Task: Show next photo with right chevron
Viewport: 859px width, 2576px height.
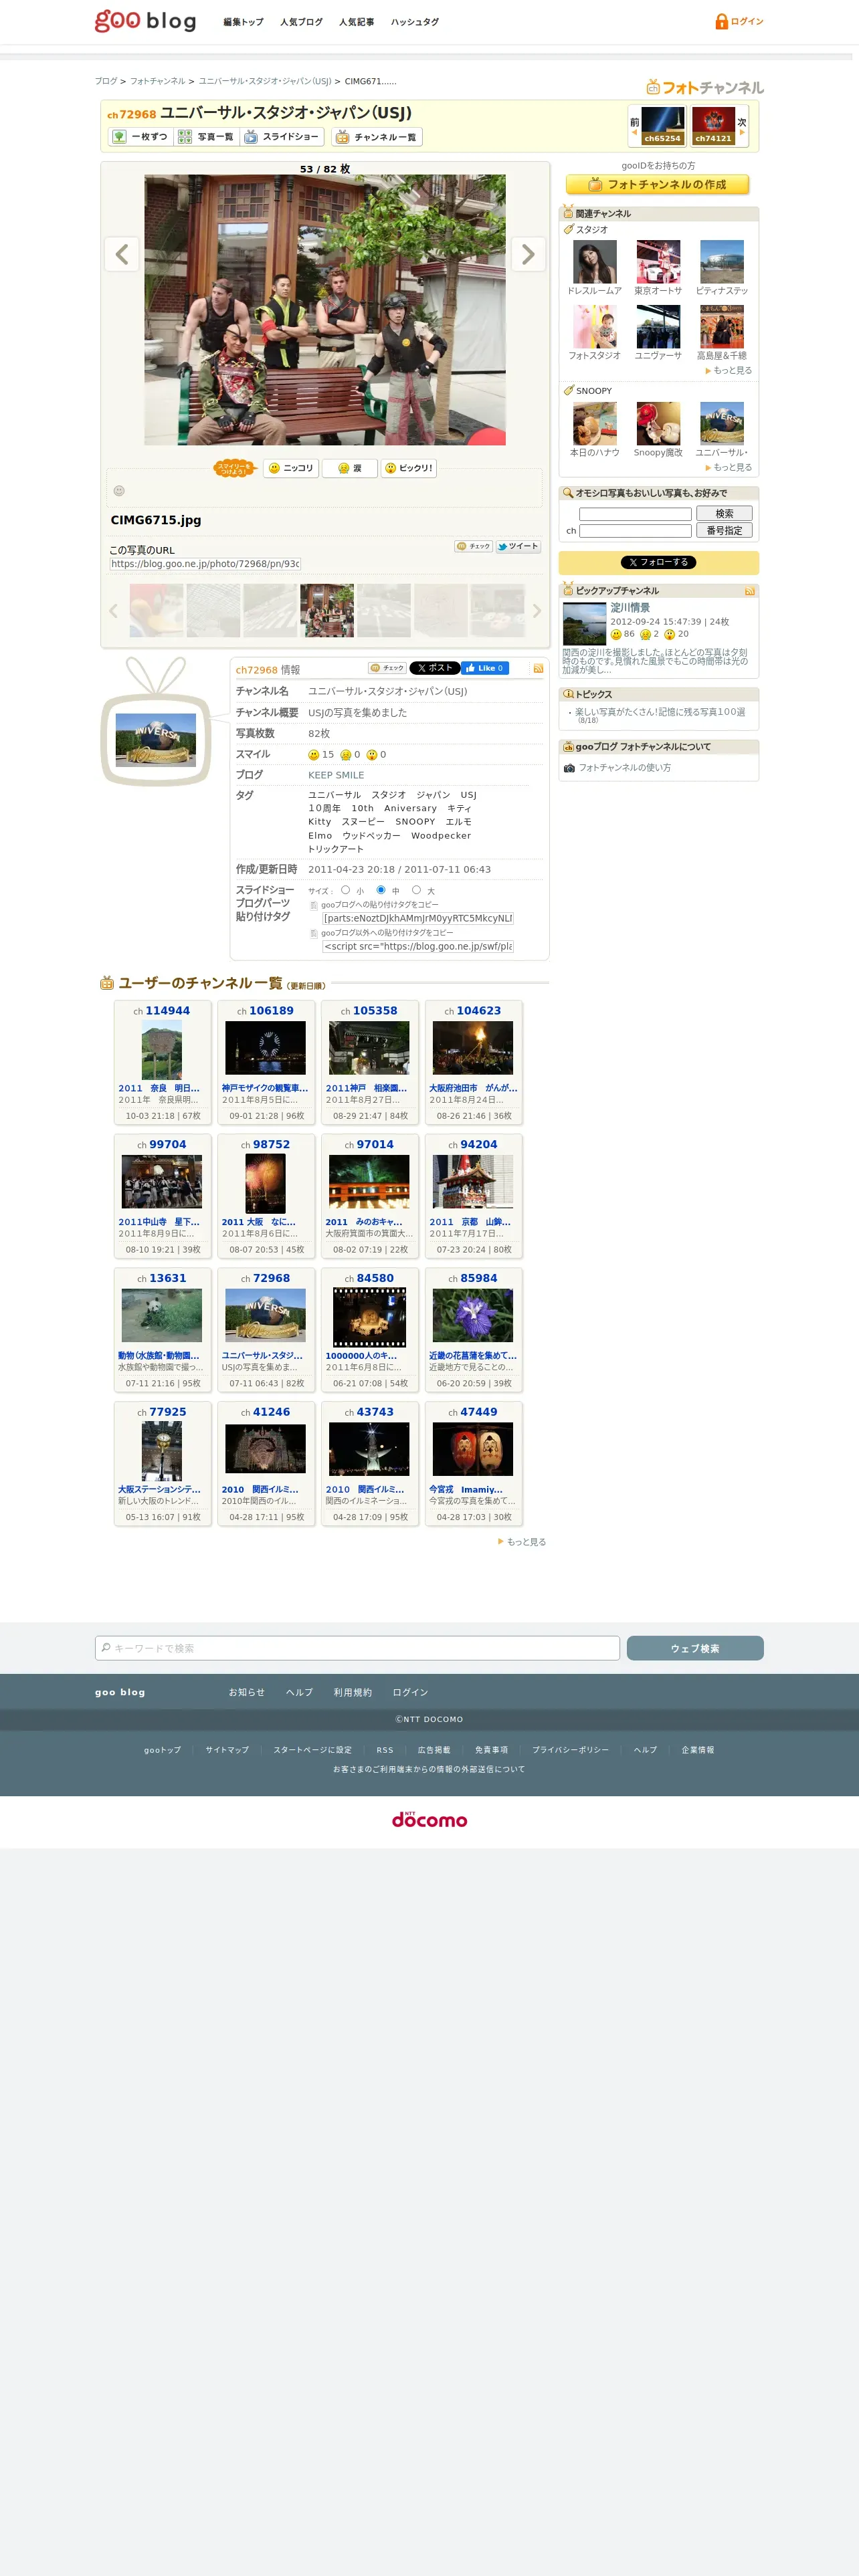Action: (x=528, y=254)
